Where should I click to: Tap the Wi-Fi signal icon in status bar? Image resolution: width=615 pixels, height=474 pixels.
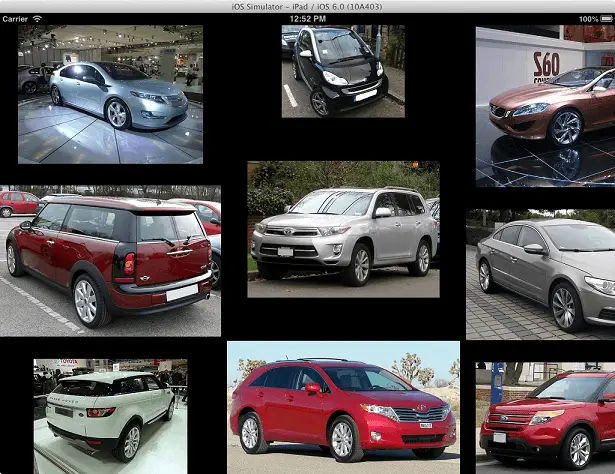pyautogui.click(x=38, y=19)
